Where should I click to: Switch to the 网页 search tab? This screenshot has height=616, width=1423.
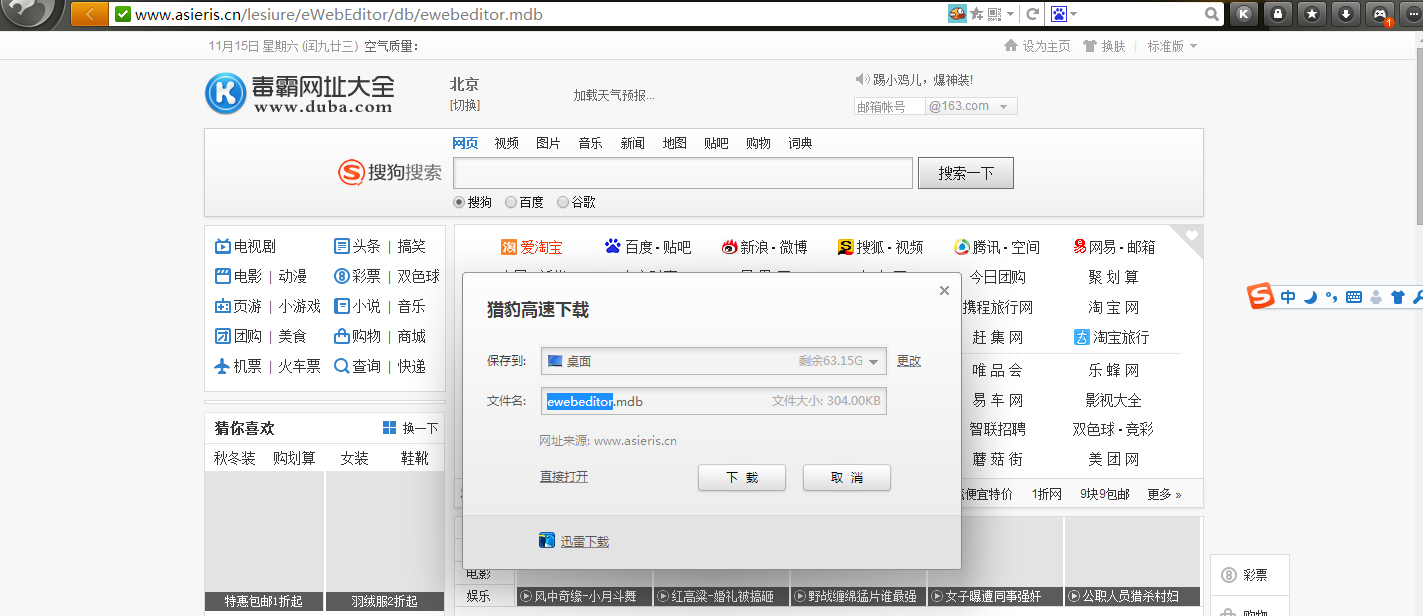tap(465, 143)
